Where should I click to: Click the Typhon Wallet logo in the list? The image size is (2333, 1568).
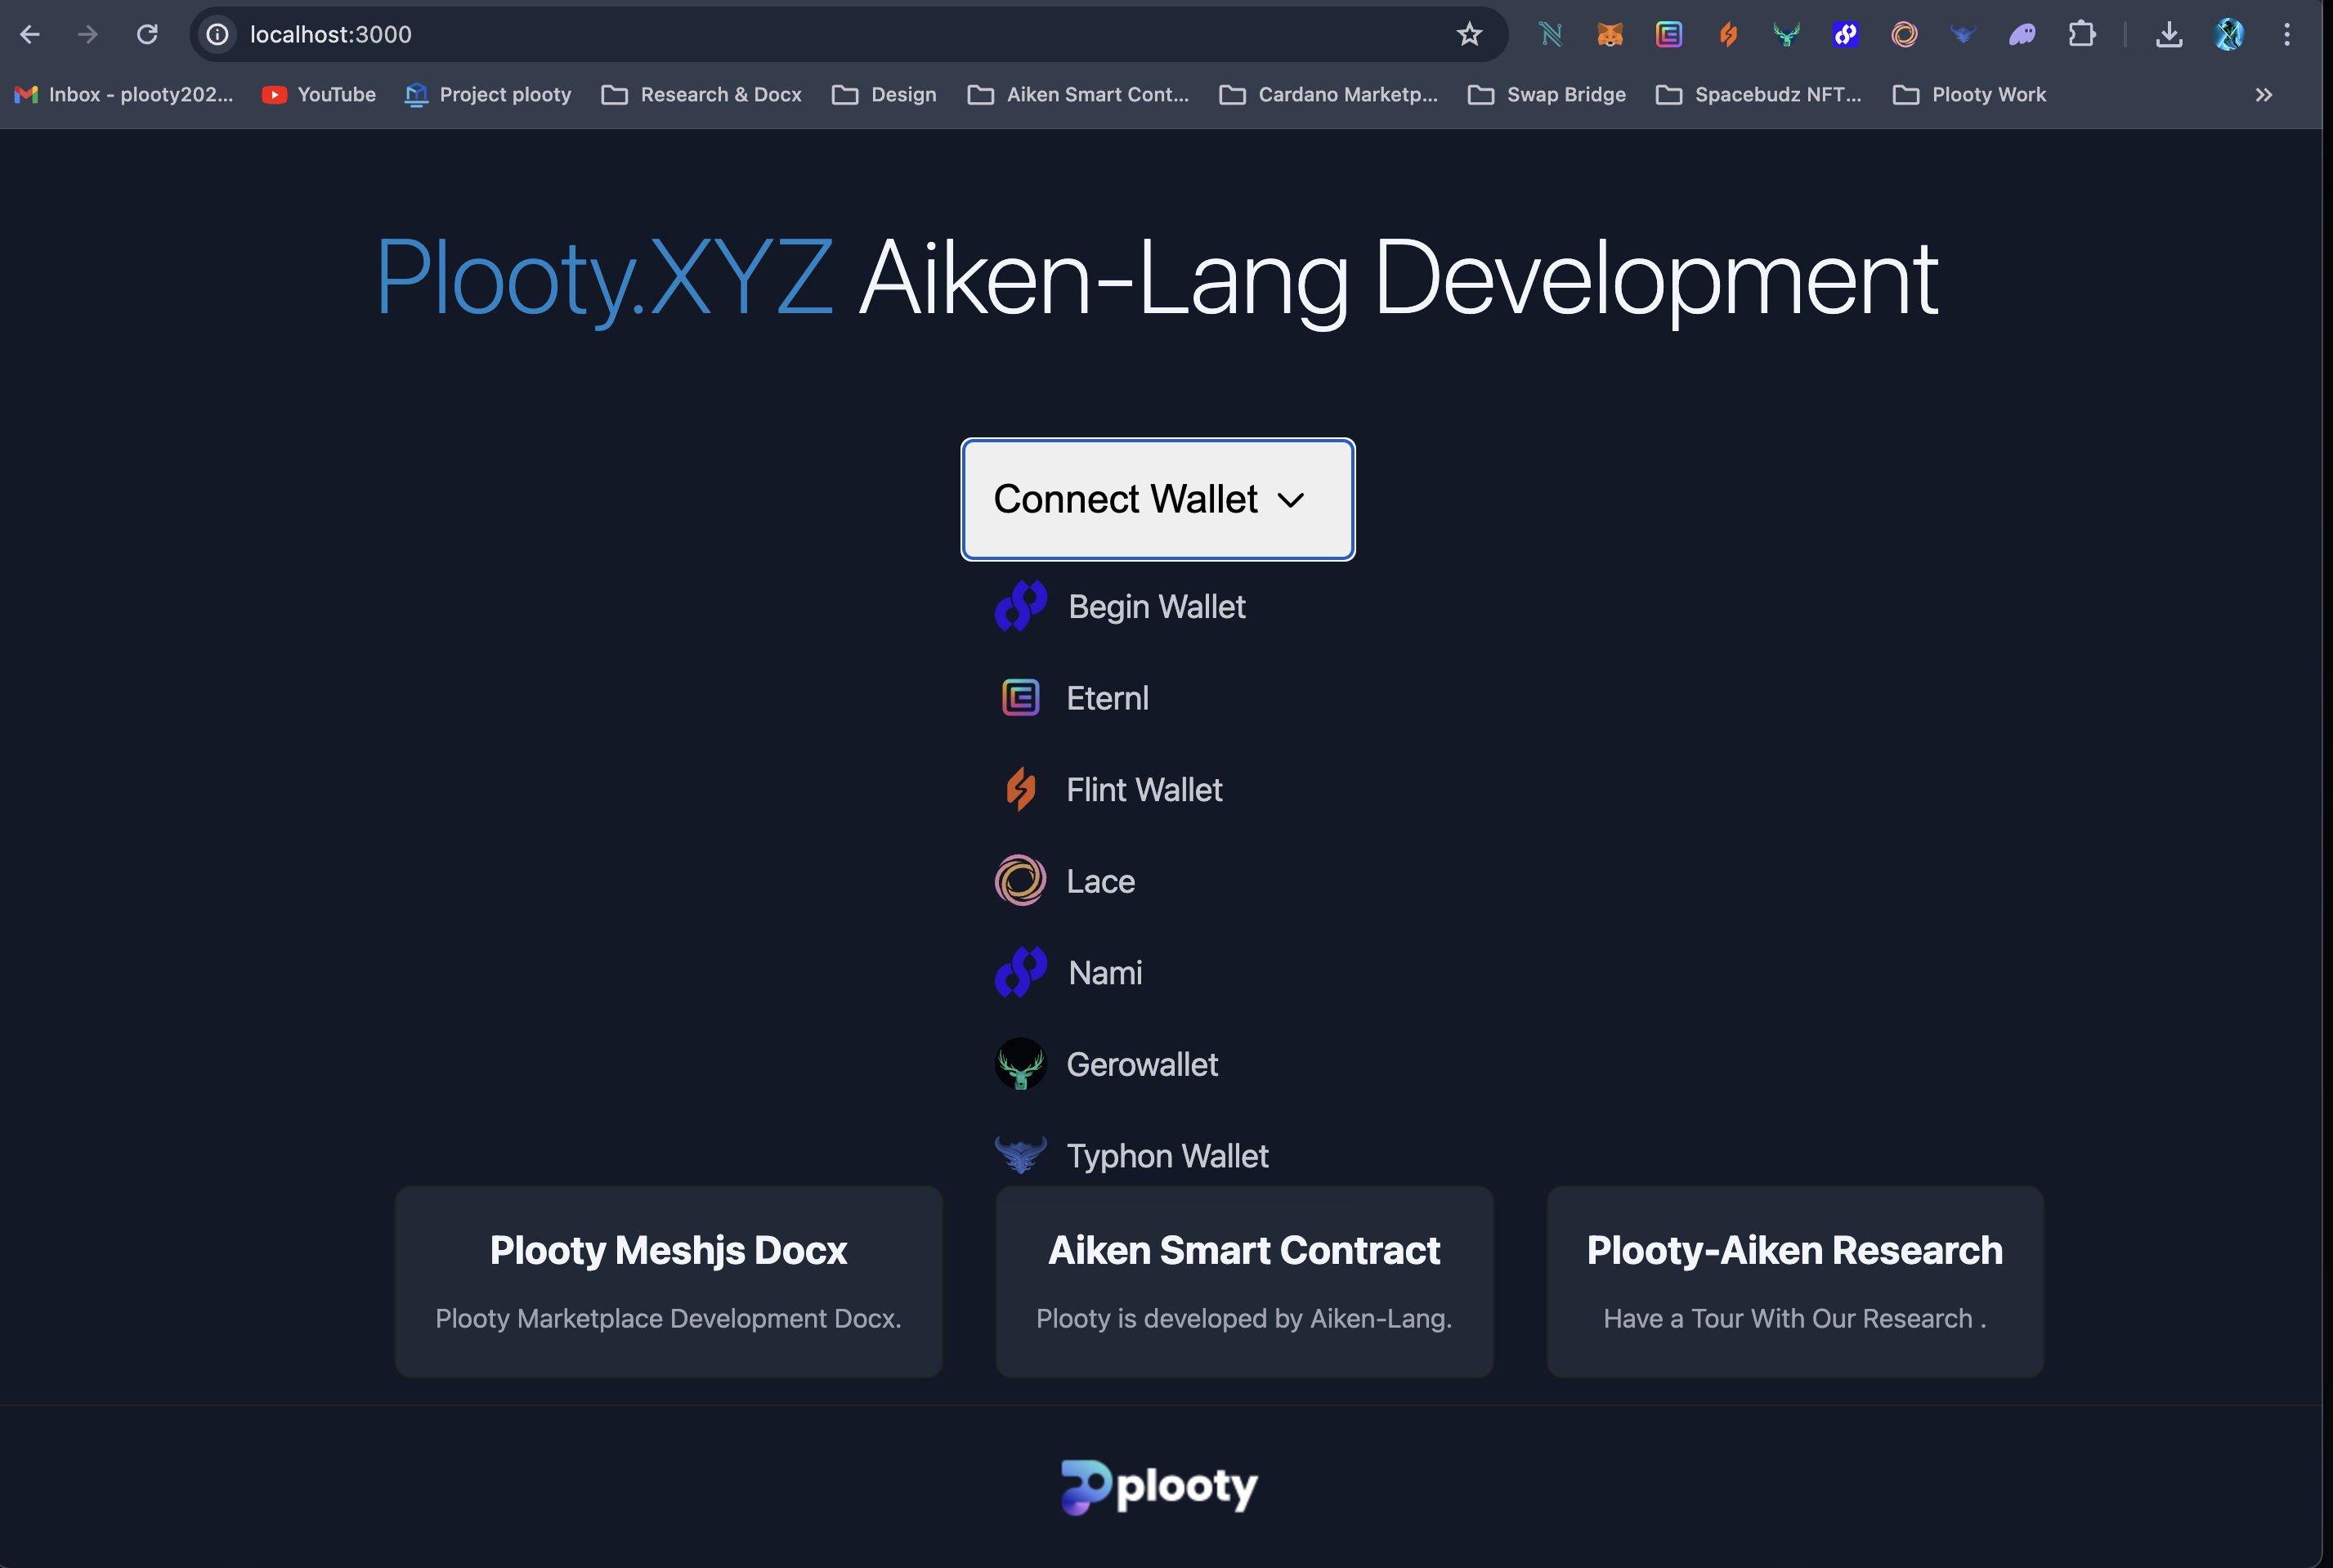pyautogui.click(x=1021, y=1155)
